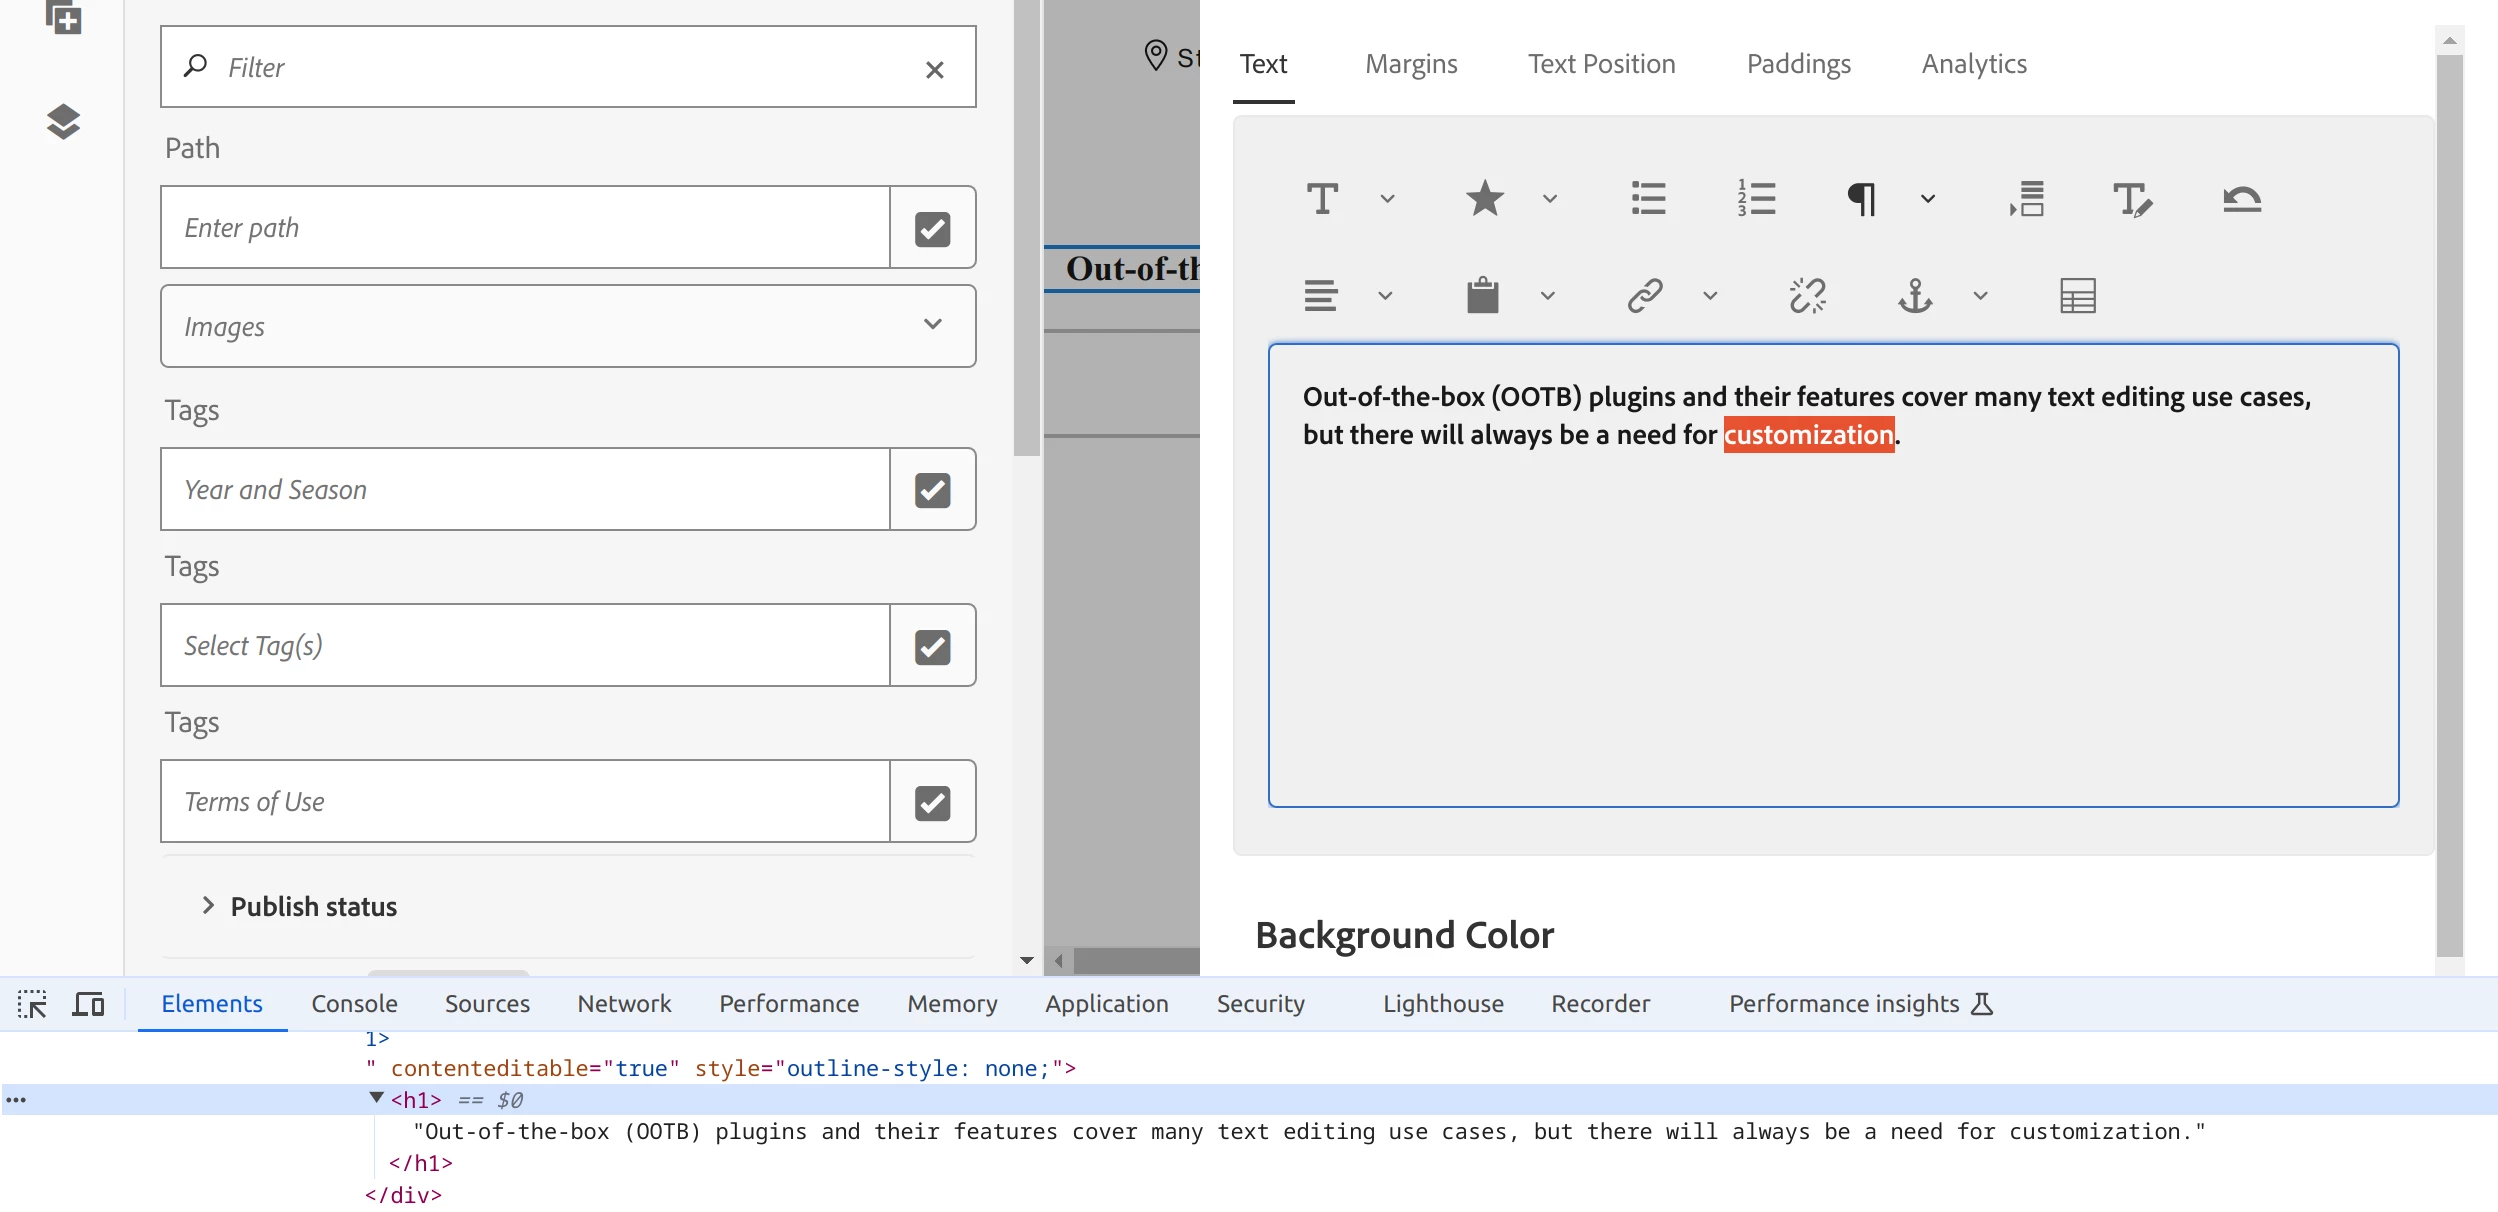This screenshot has height=1212, width=2498.
Task: Open the Console tab in DevTools
Action: pos(354,1004)
